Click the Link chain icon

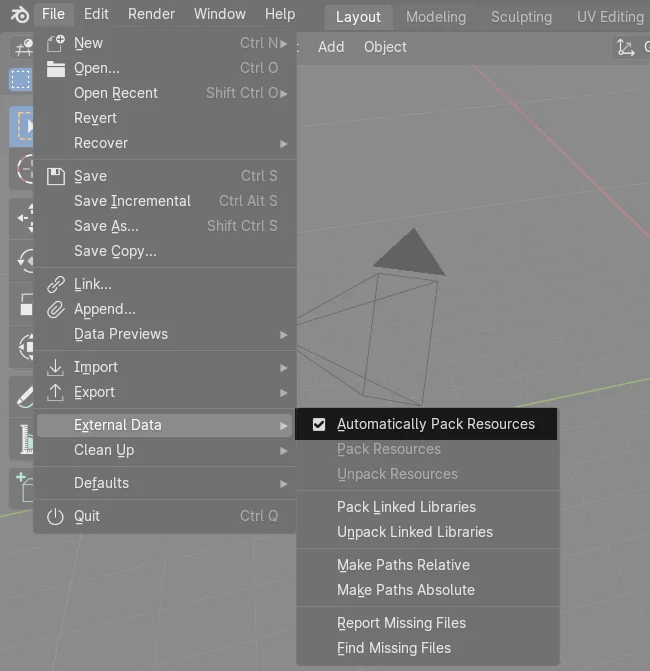click(x=56, y=284)
